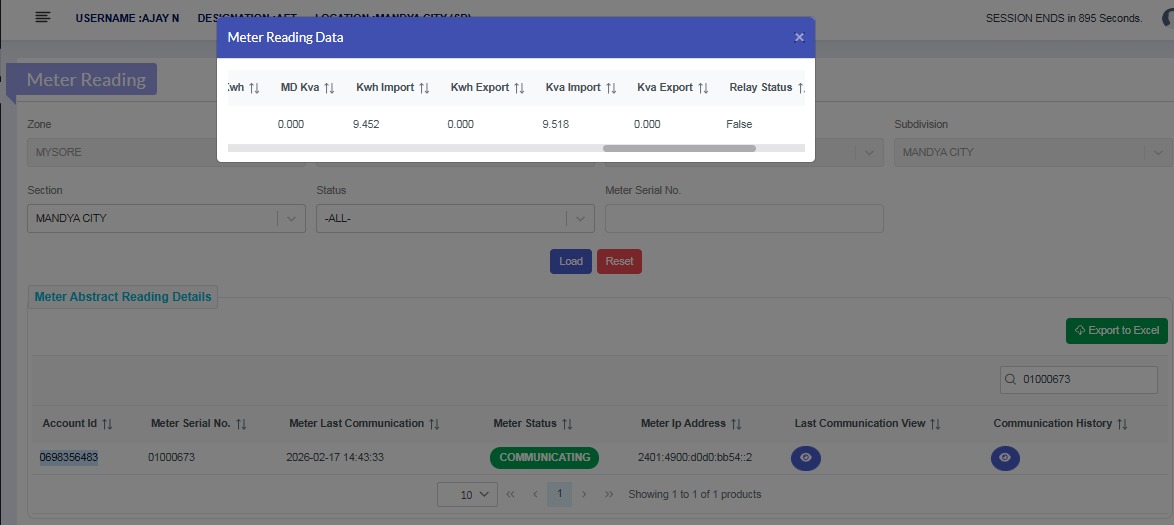Click the Load button
This screenshot has height=525, width=1174.
[x=571, y=261]
